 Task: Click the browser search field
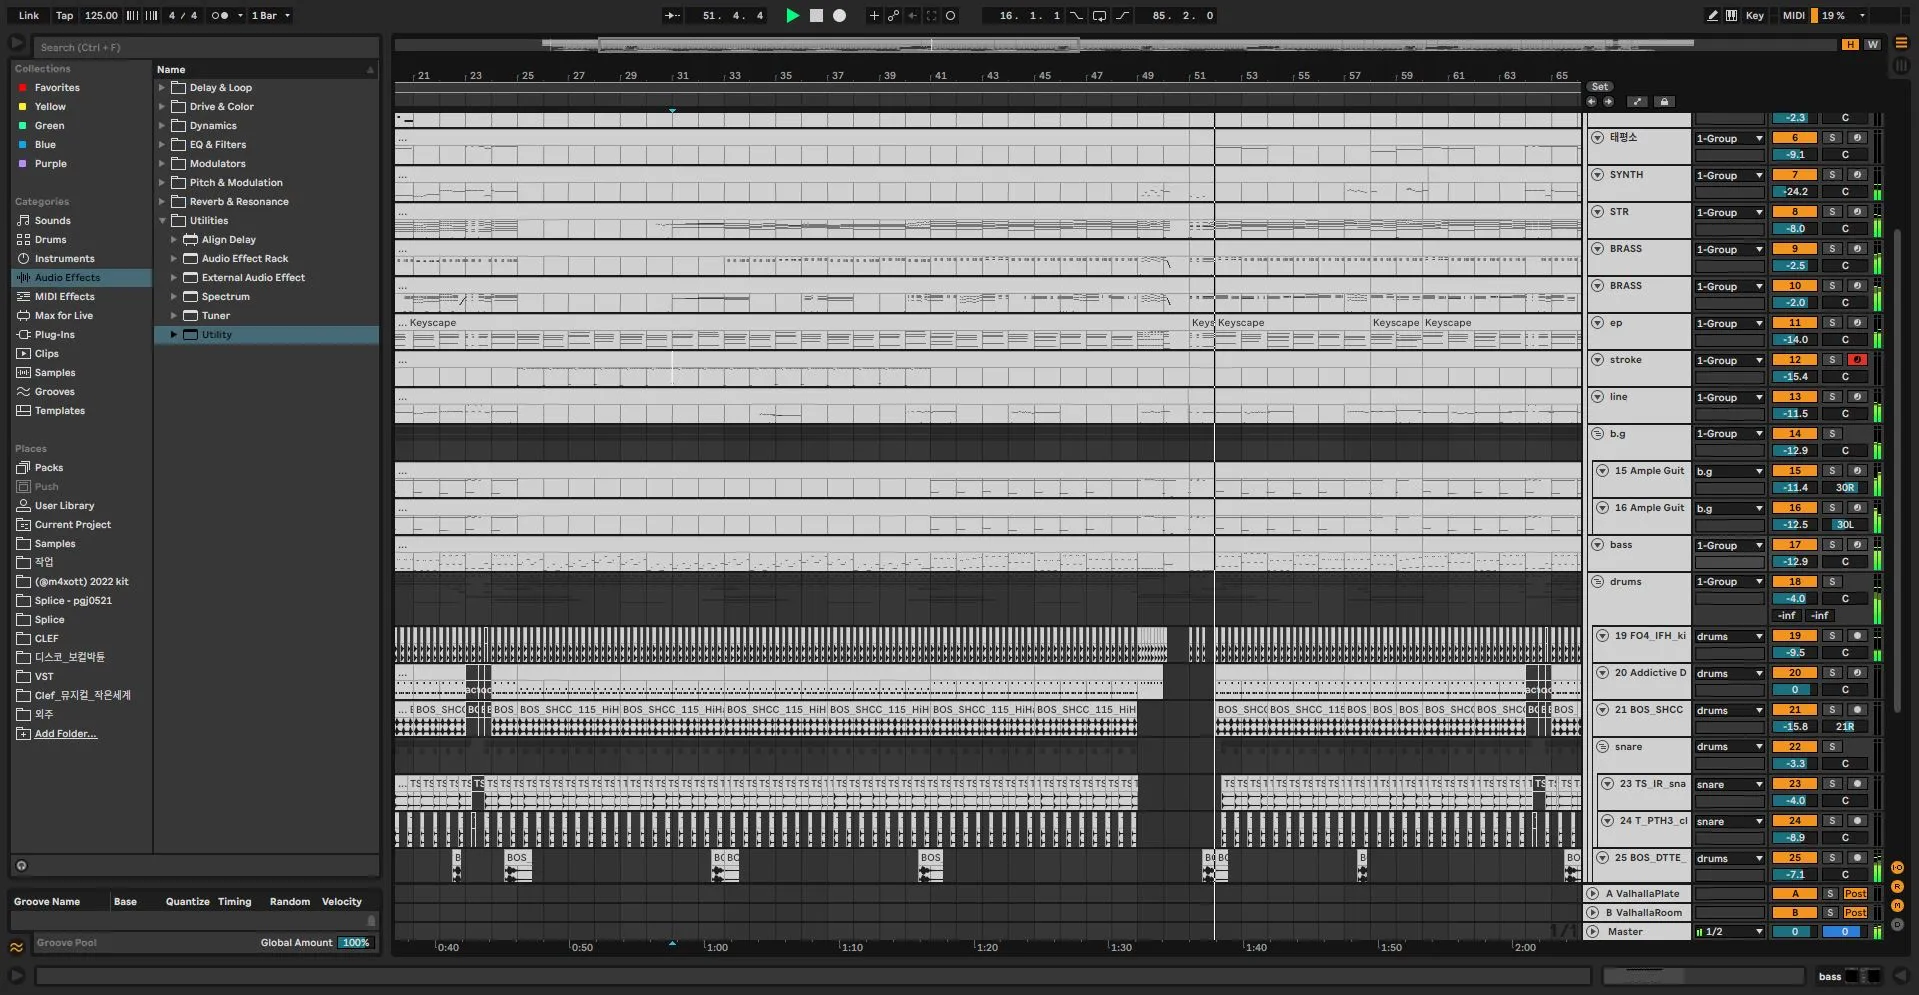[206, 47]
